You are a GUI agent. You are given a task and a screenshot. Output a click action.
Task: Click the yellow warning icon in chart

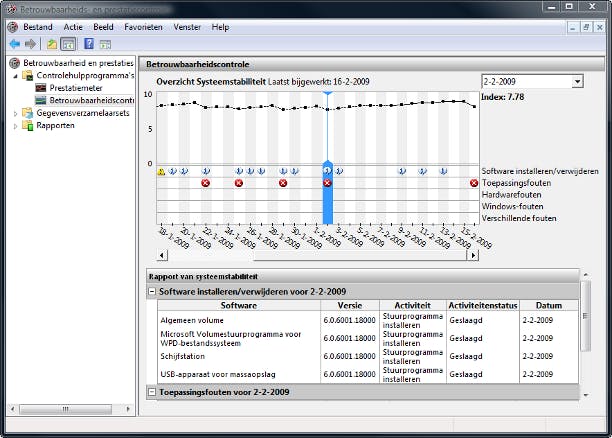click(161, 172)
